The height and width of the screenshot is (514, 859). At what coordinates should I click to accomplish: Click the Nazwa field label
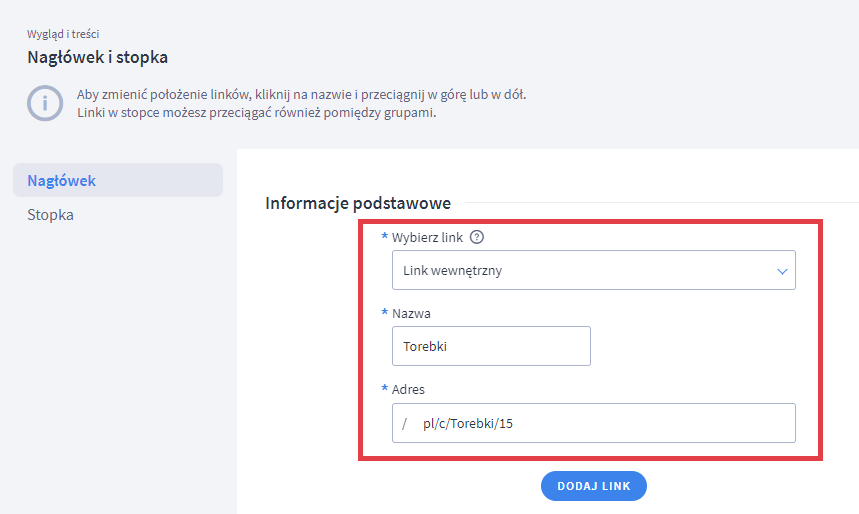[x=411, y=313]
